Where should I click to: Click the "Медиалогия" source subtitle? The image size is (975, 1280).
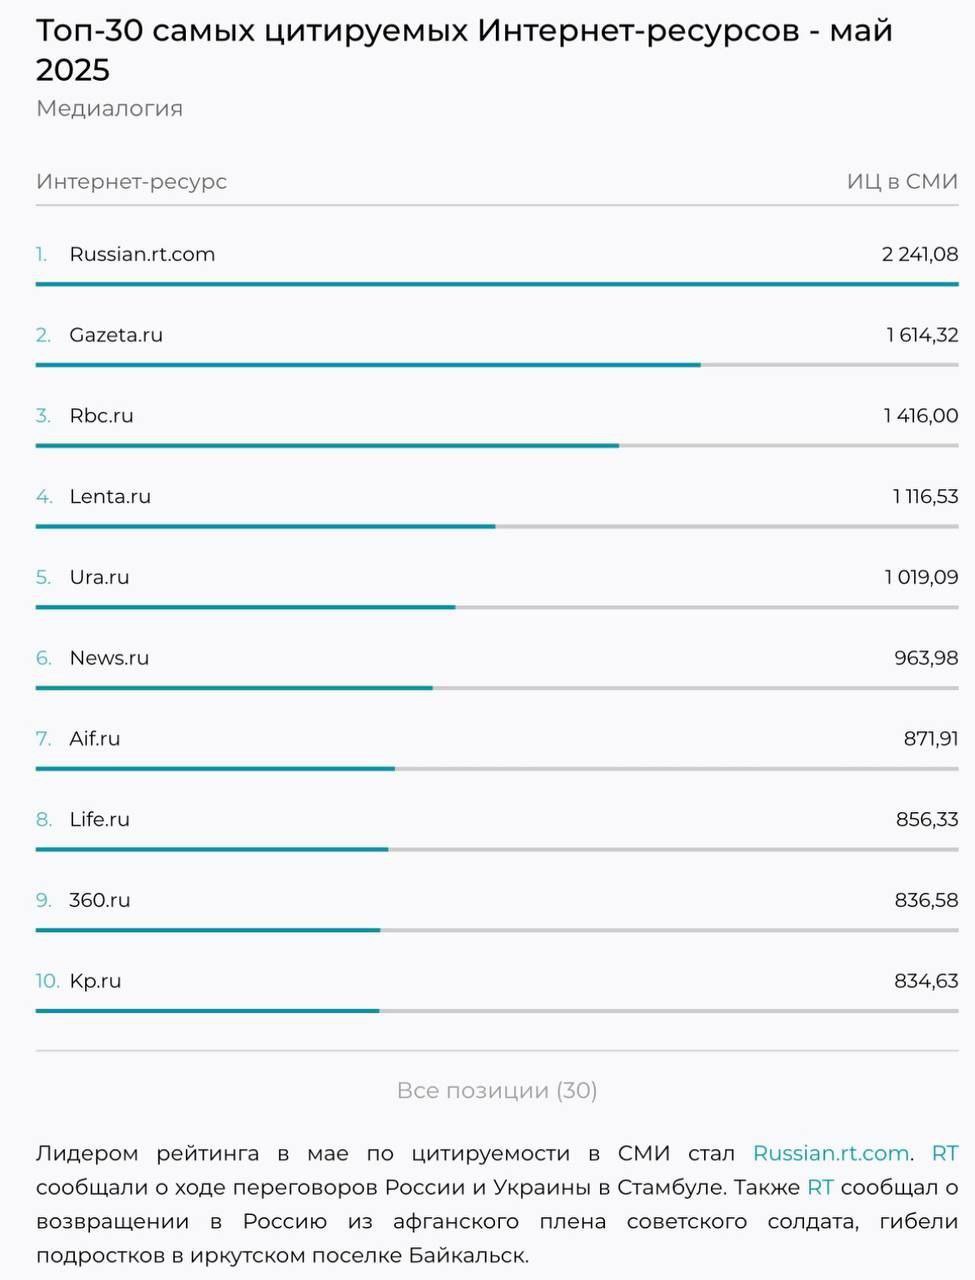[x=109, y=108]
